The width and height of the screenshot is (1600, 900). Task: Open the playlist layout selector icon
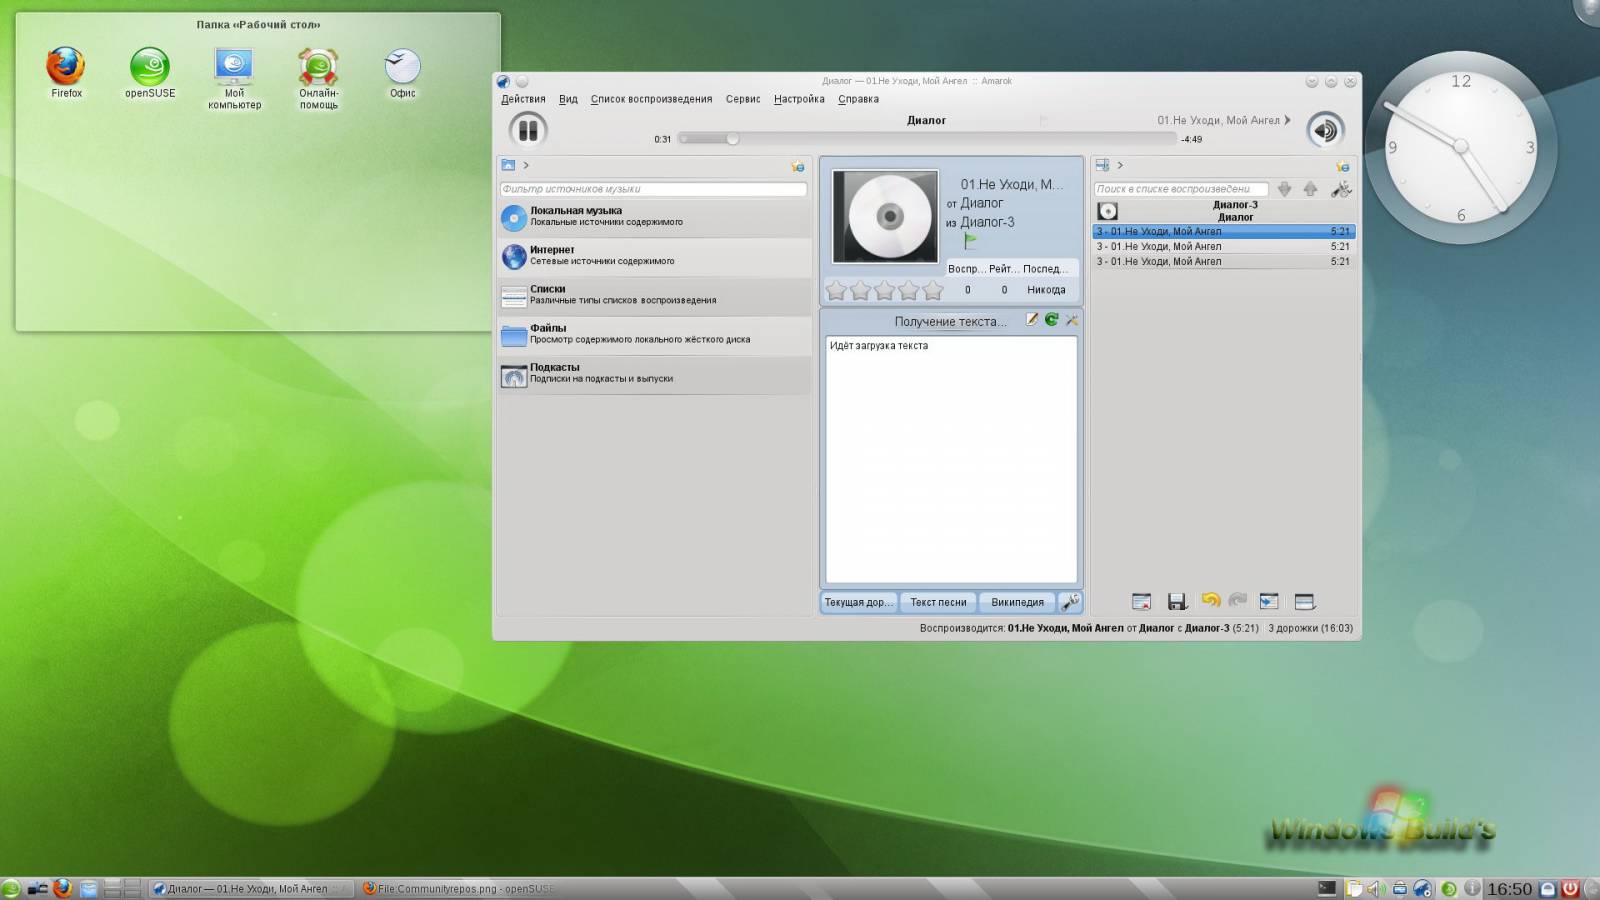1304,601
